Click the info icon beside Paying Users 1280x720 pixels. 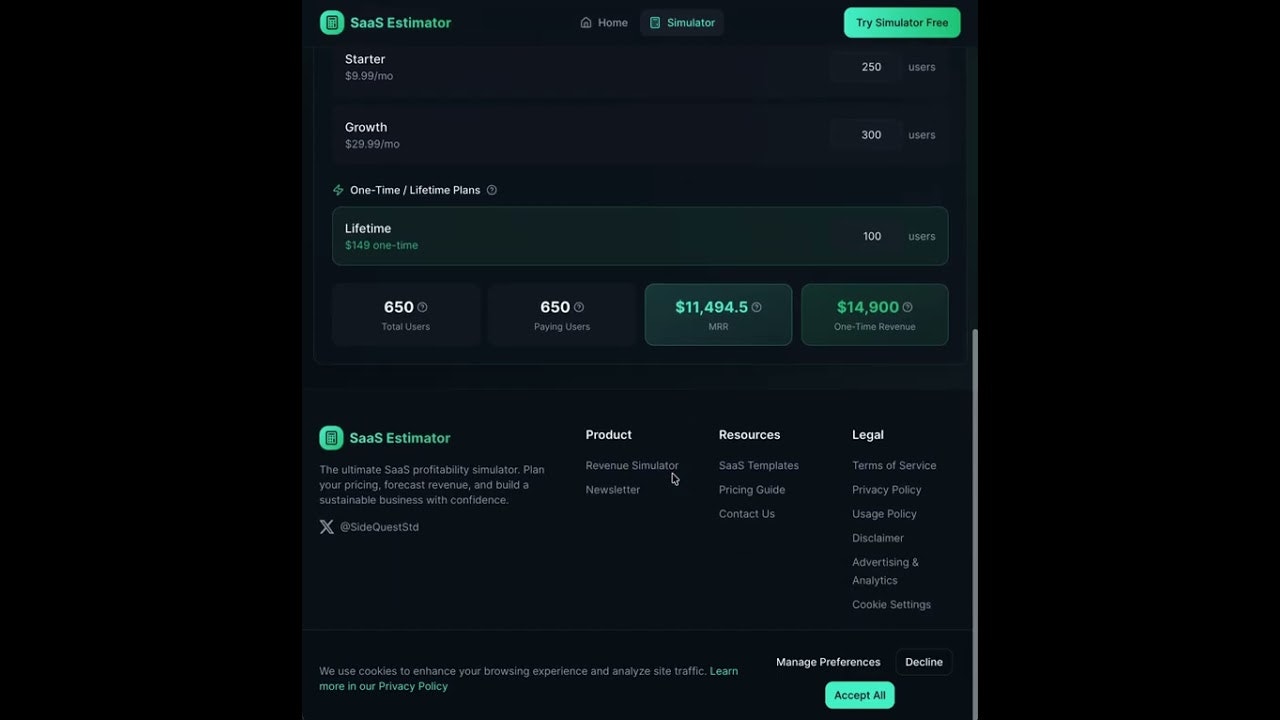pyautogui.click(x=577, y=306)
